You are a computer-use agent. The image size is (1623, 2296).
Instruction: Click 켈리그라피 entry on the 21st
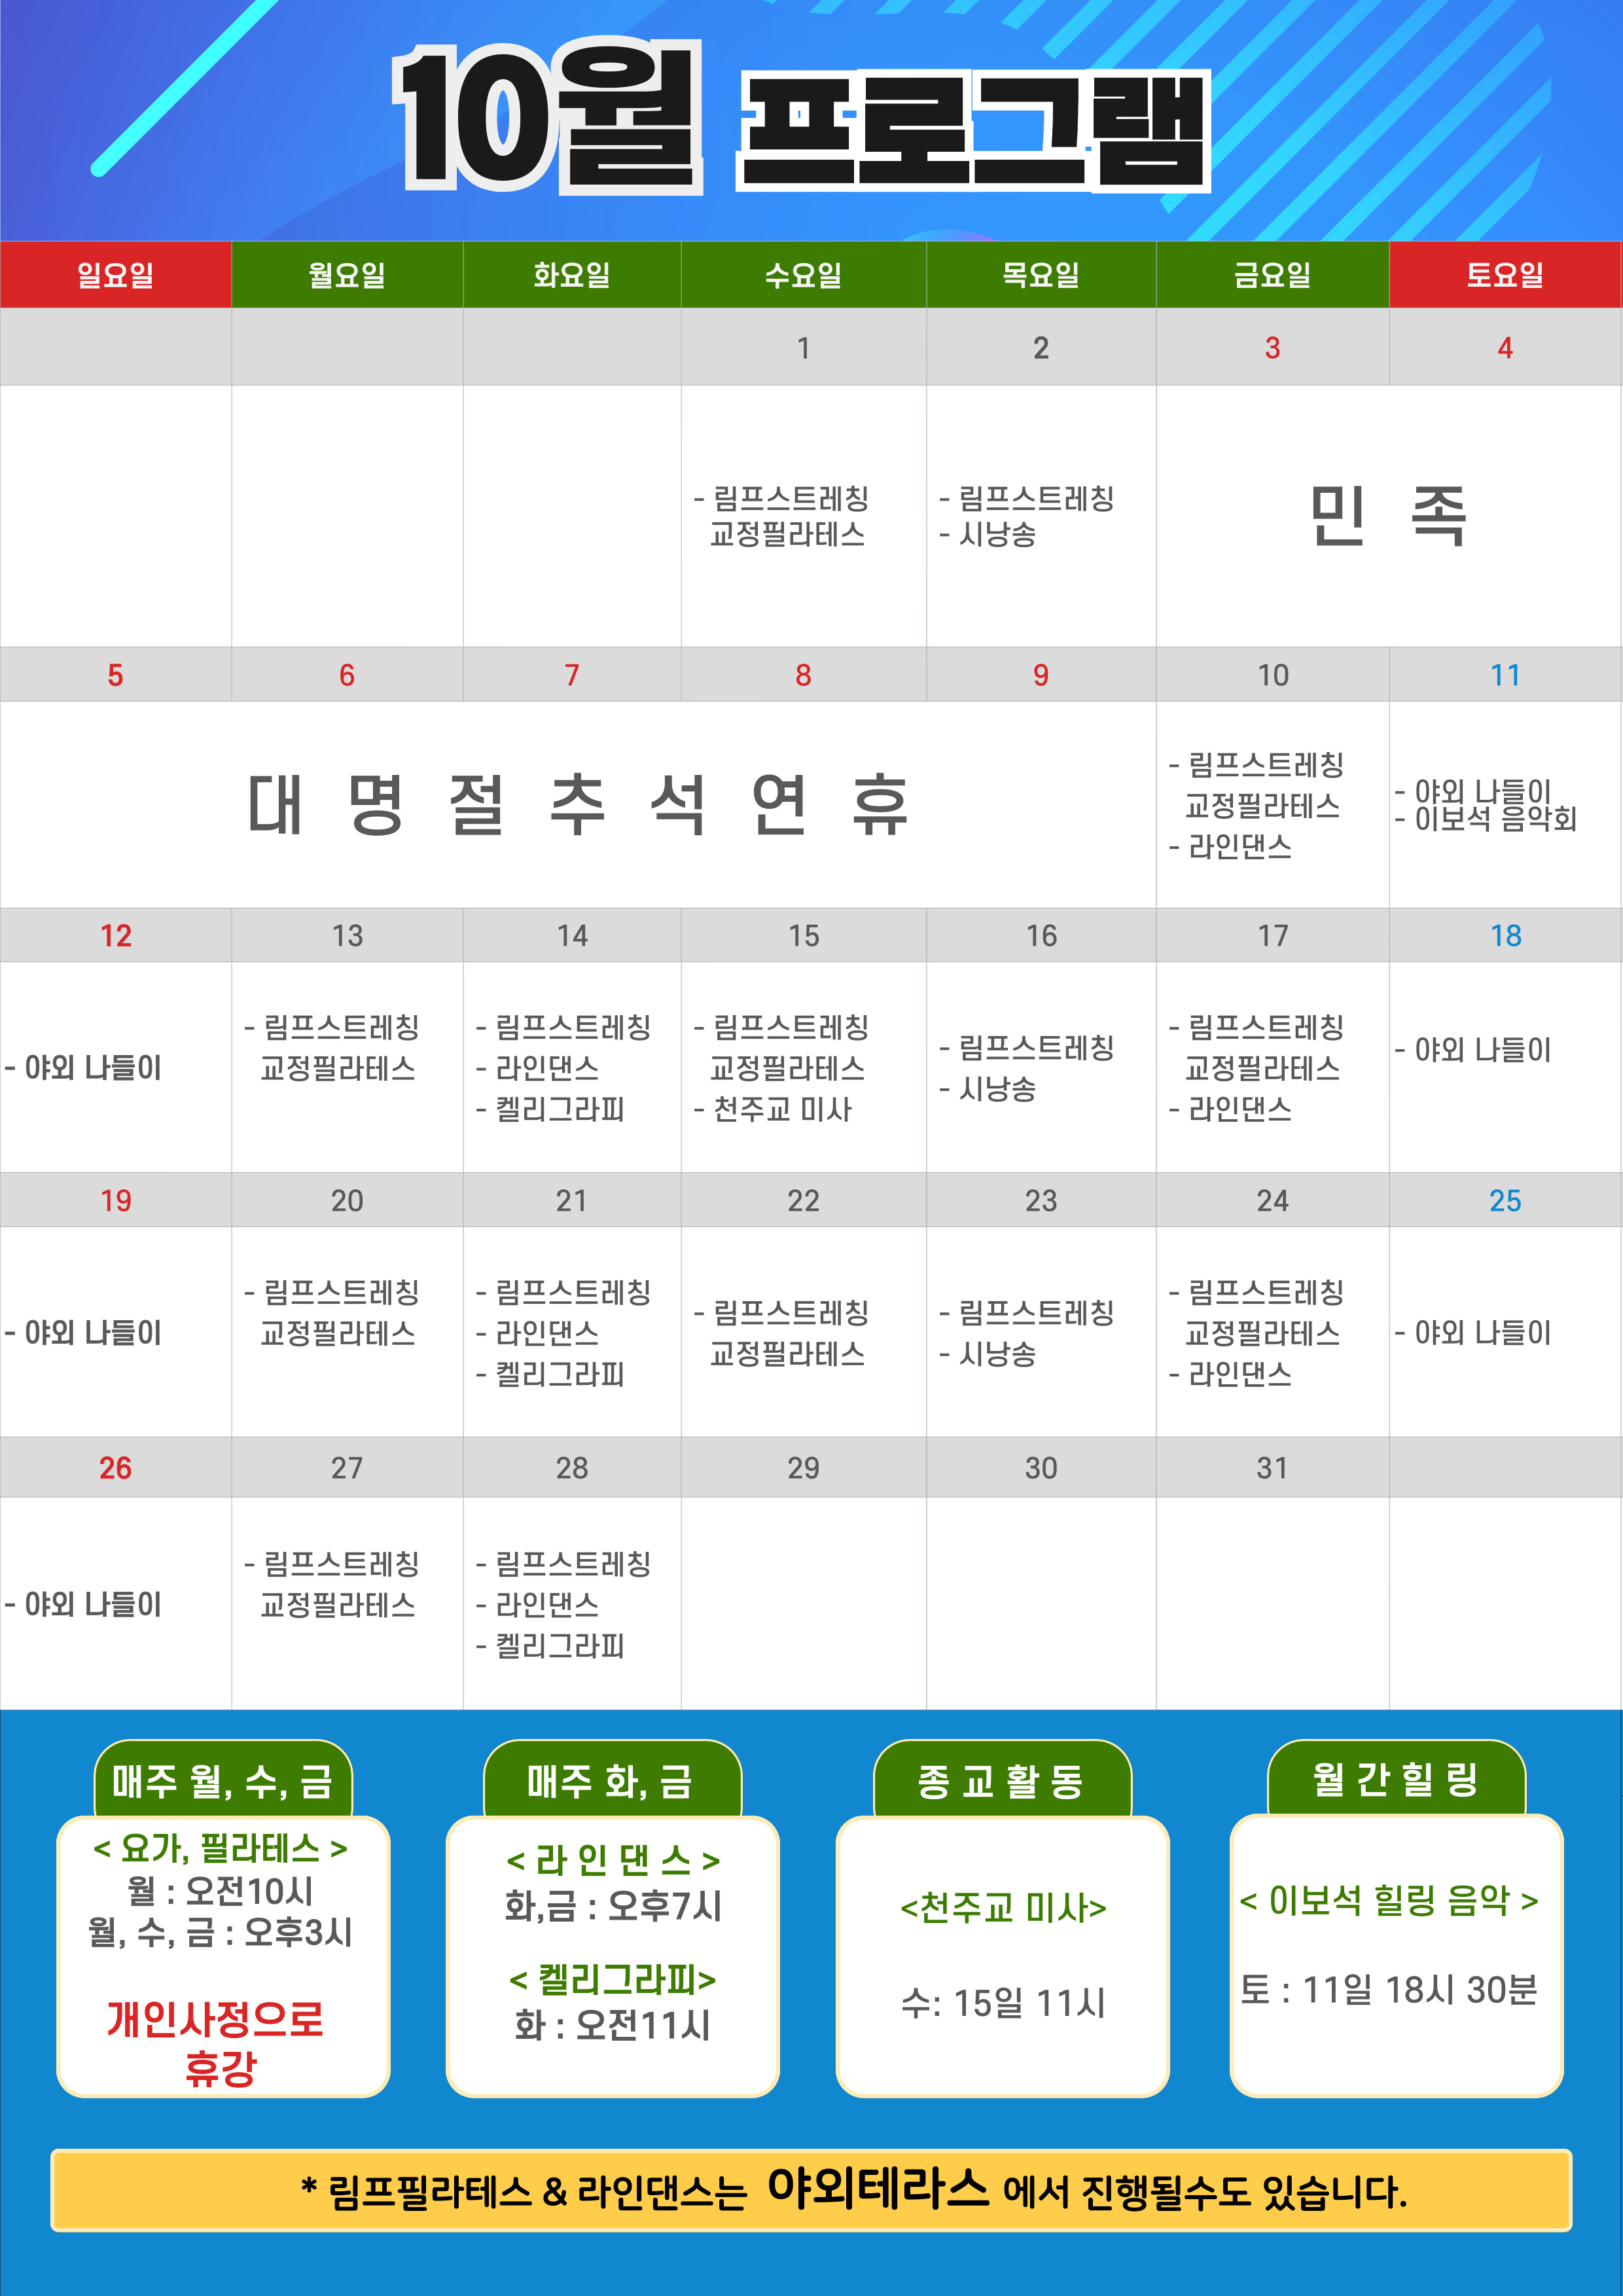tap(559, 1374)
